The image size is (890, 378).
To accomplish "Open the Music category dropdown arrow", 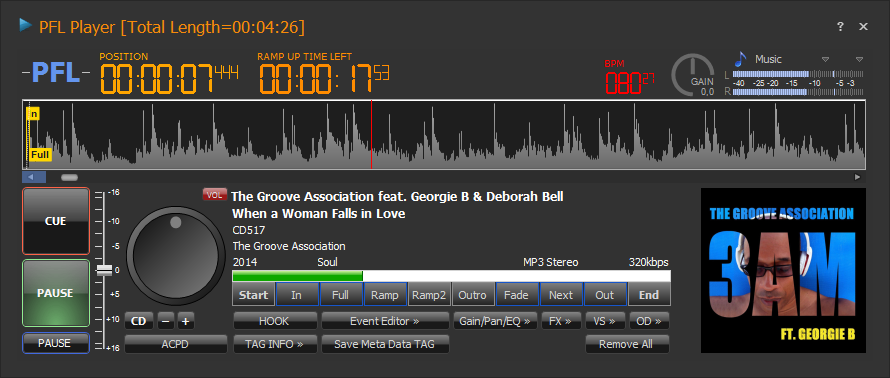I will (826, 59).
